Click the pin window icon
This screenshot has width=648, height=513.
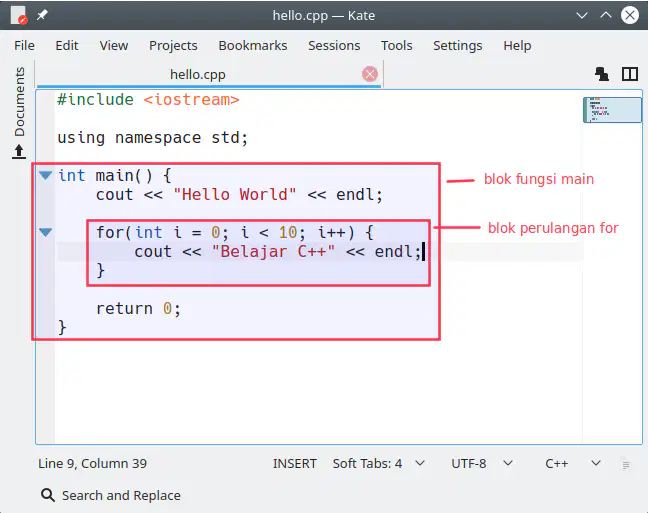42,15
